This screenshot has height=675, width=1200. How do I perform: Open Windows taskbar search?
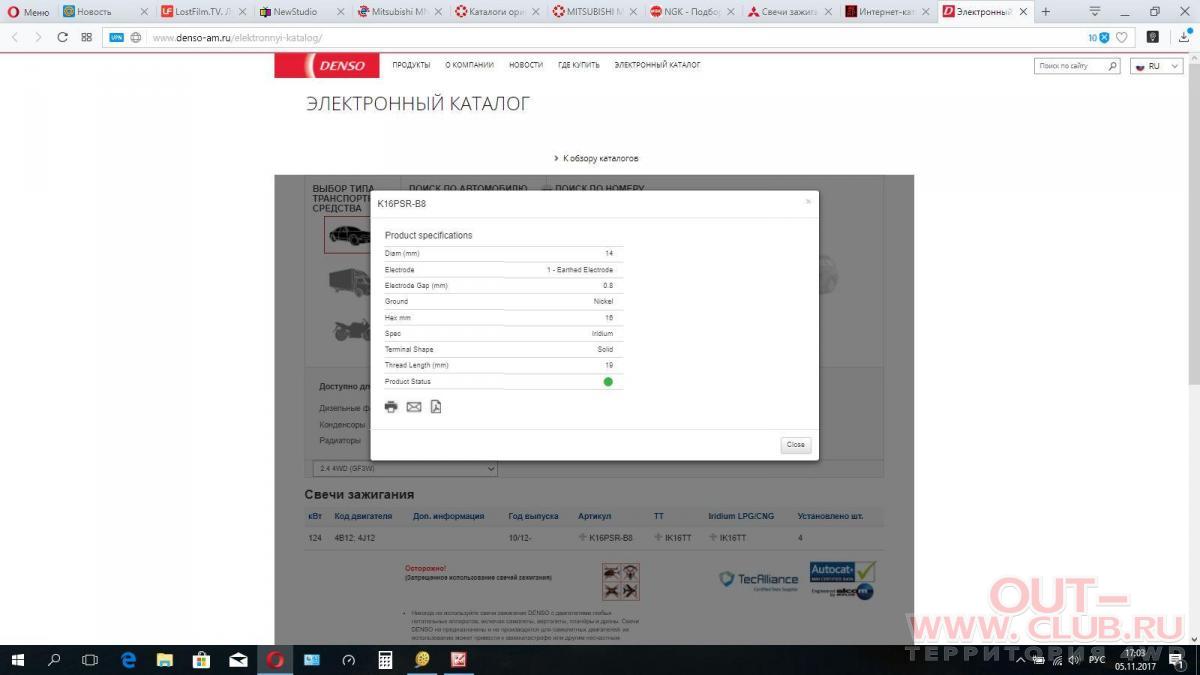click(x=54, y=660)
